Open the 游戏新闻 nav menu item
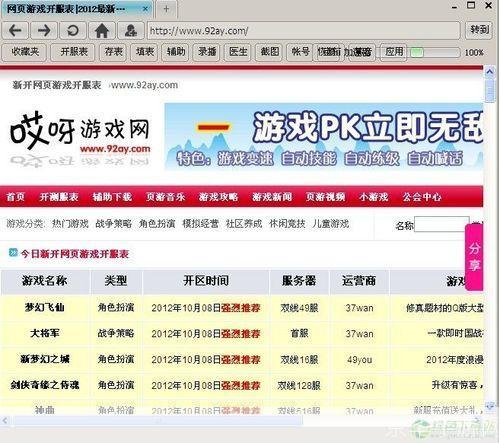The image size is (500, 443). point(272,197)
